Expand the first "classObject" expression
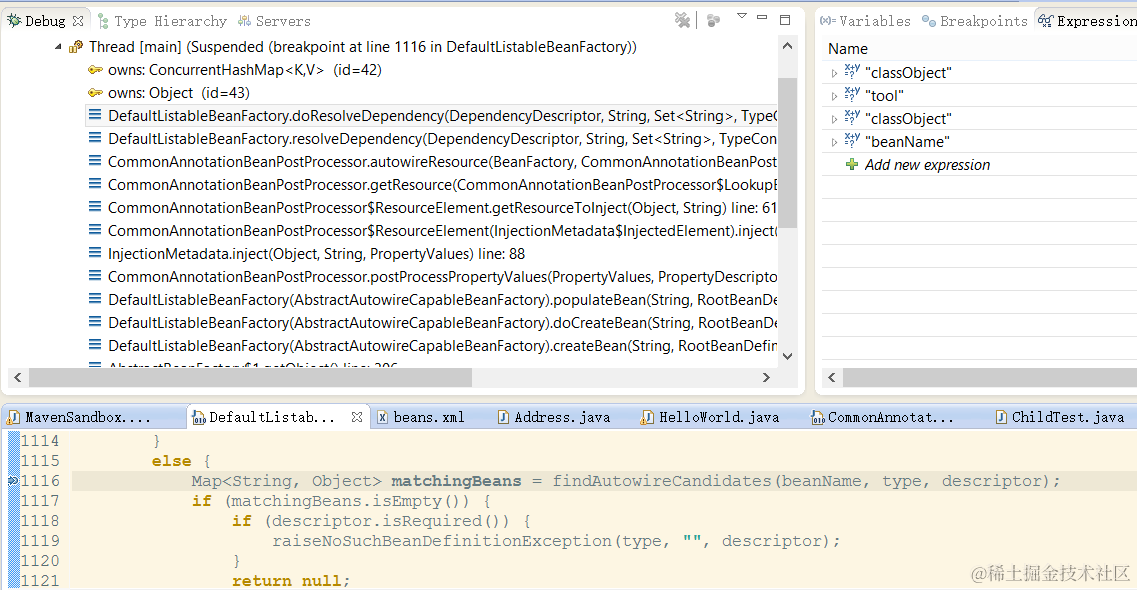The image size is (1137, 590). coord(834,73)
